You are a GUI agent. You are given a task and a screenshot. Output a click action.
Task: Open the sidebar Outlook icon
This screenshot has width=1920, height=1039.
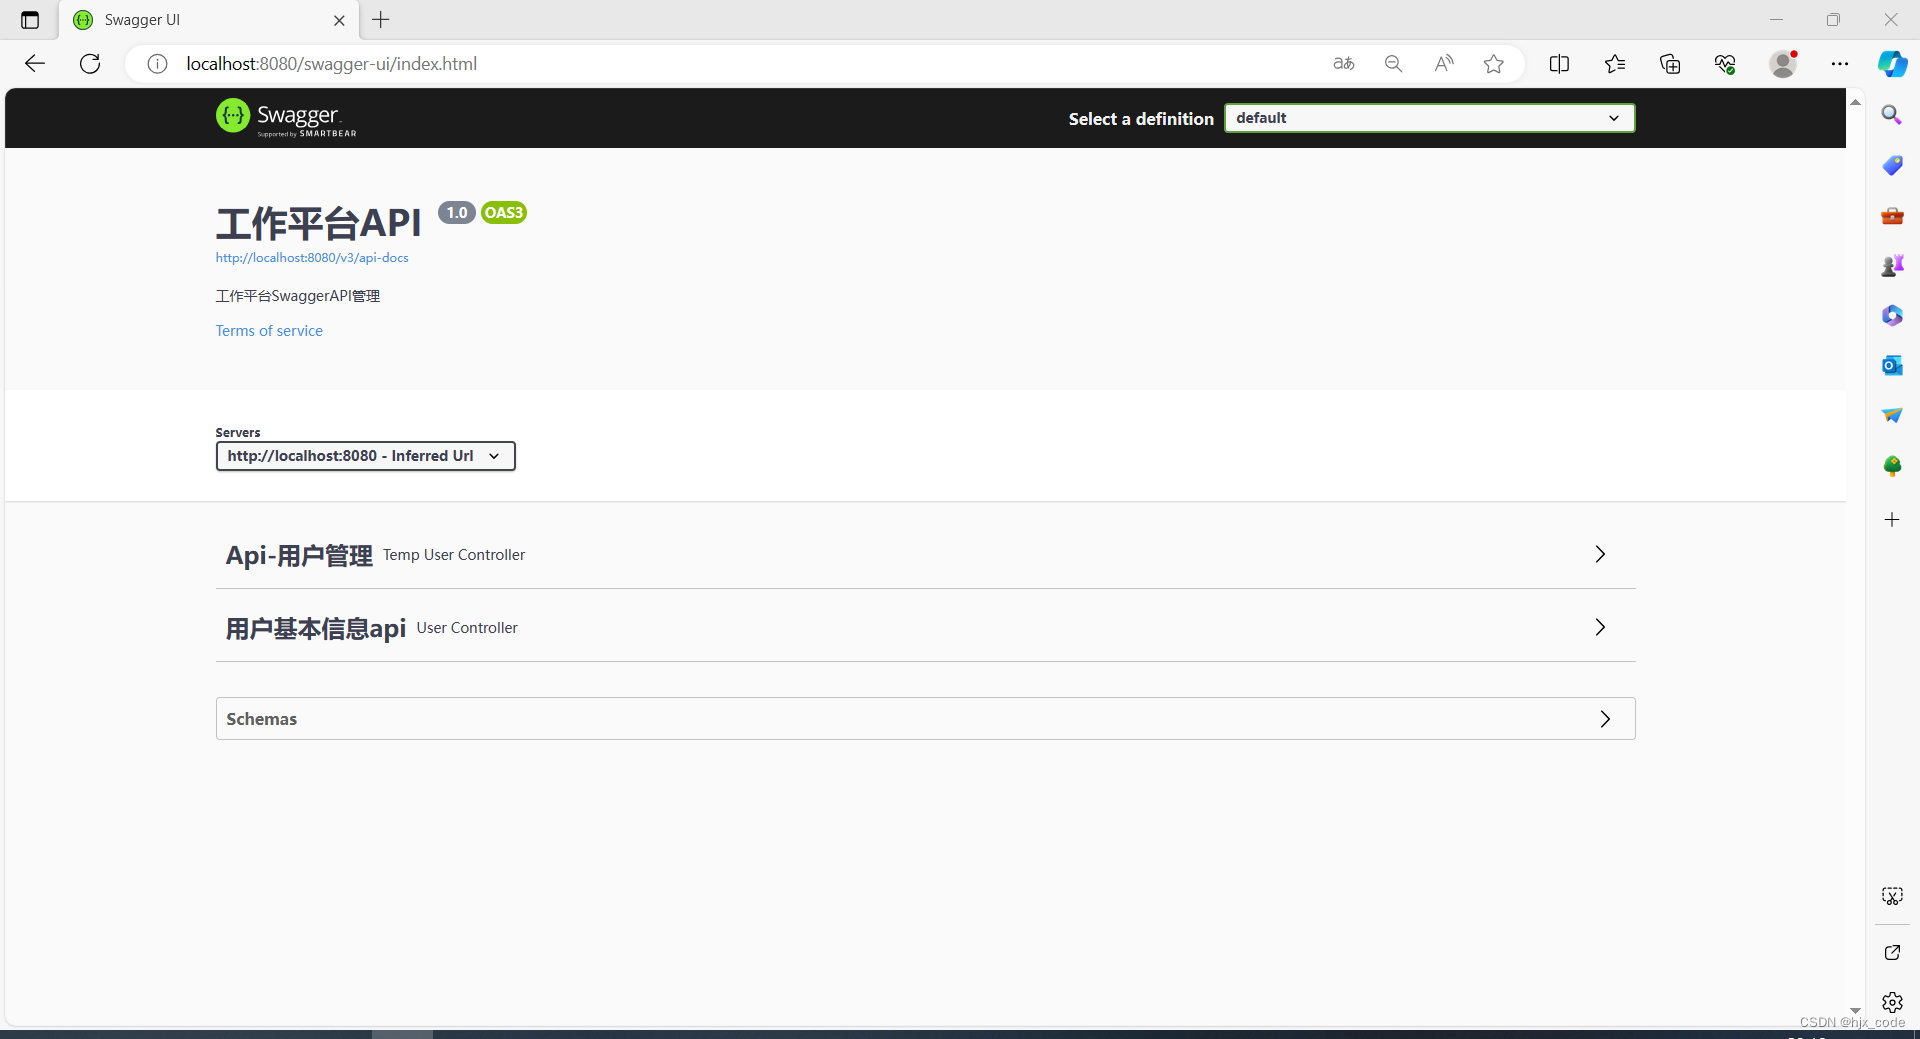[x=1892, y=365]
